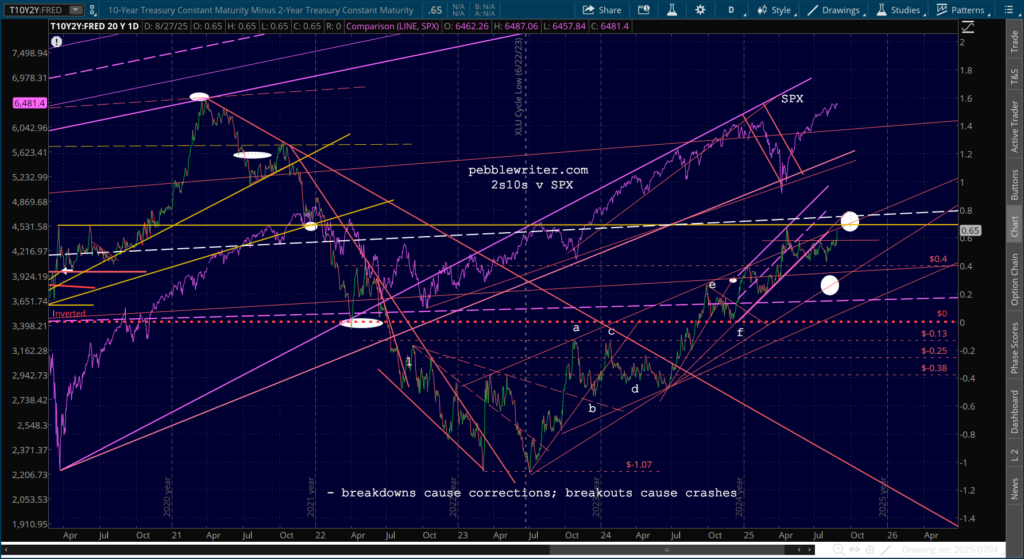1024x559 pixels.
Task: Click the chart alert warning icon
Action: coord(57,42)
